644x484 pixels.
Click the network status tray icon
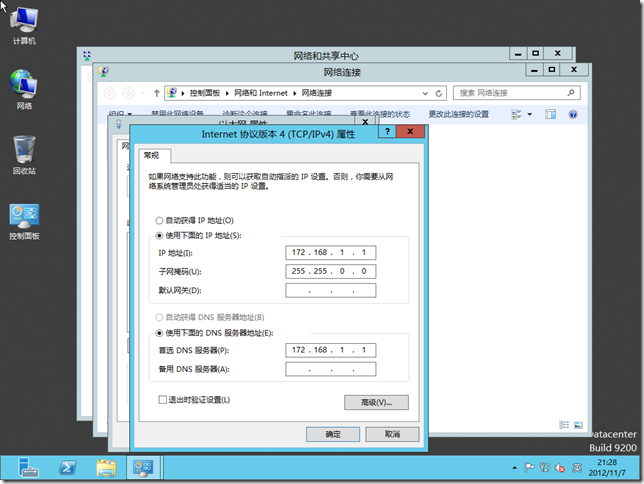pos(545,468)
